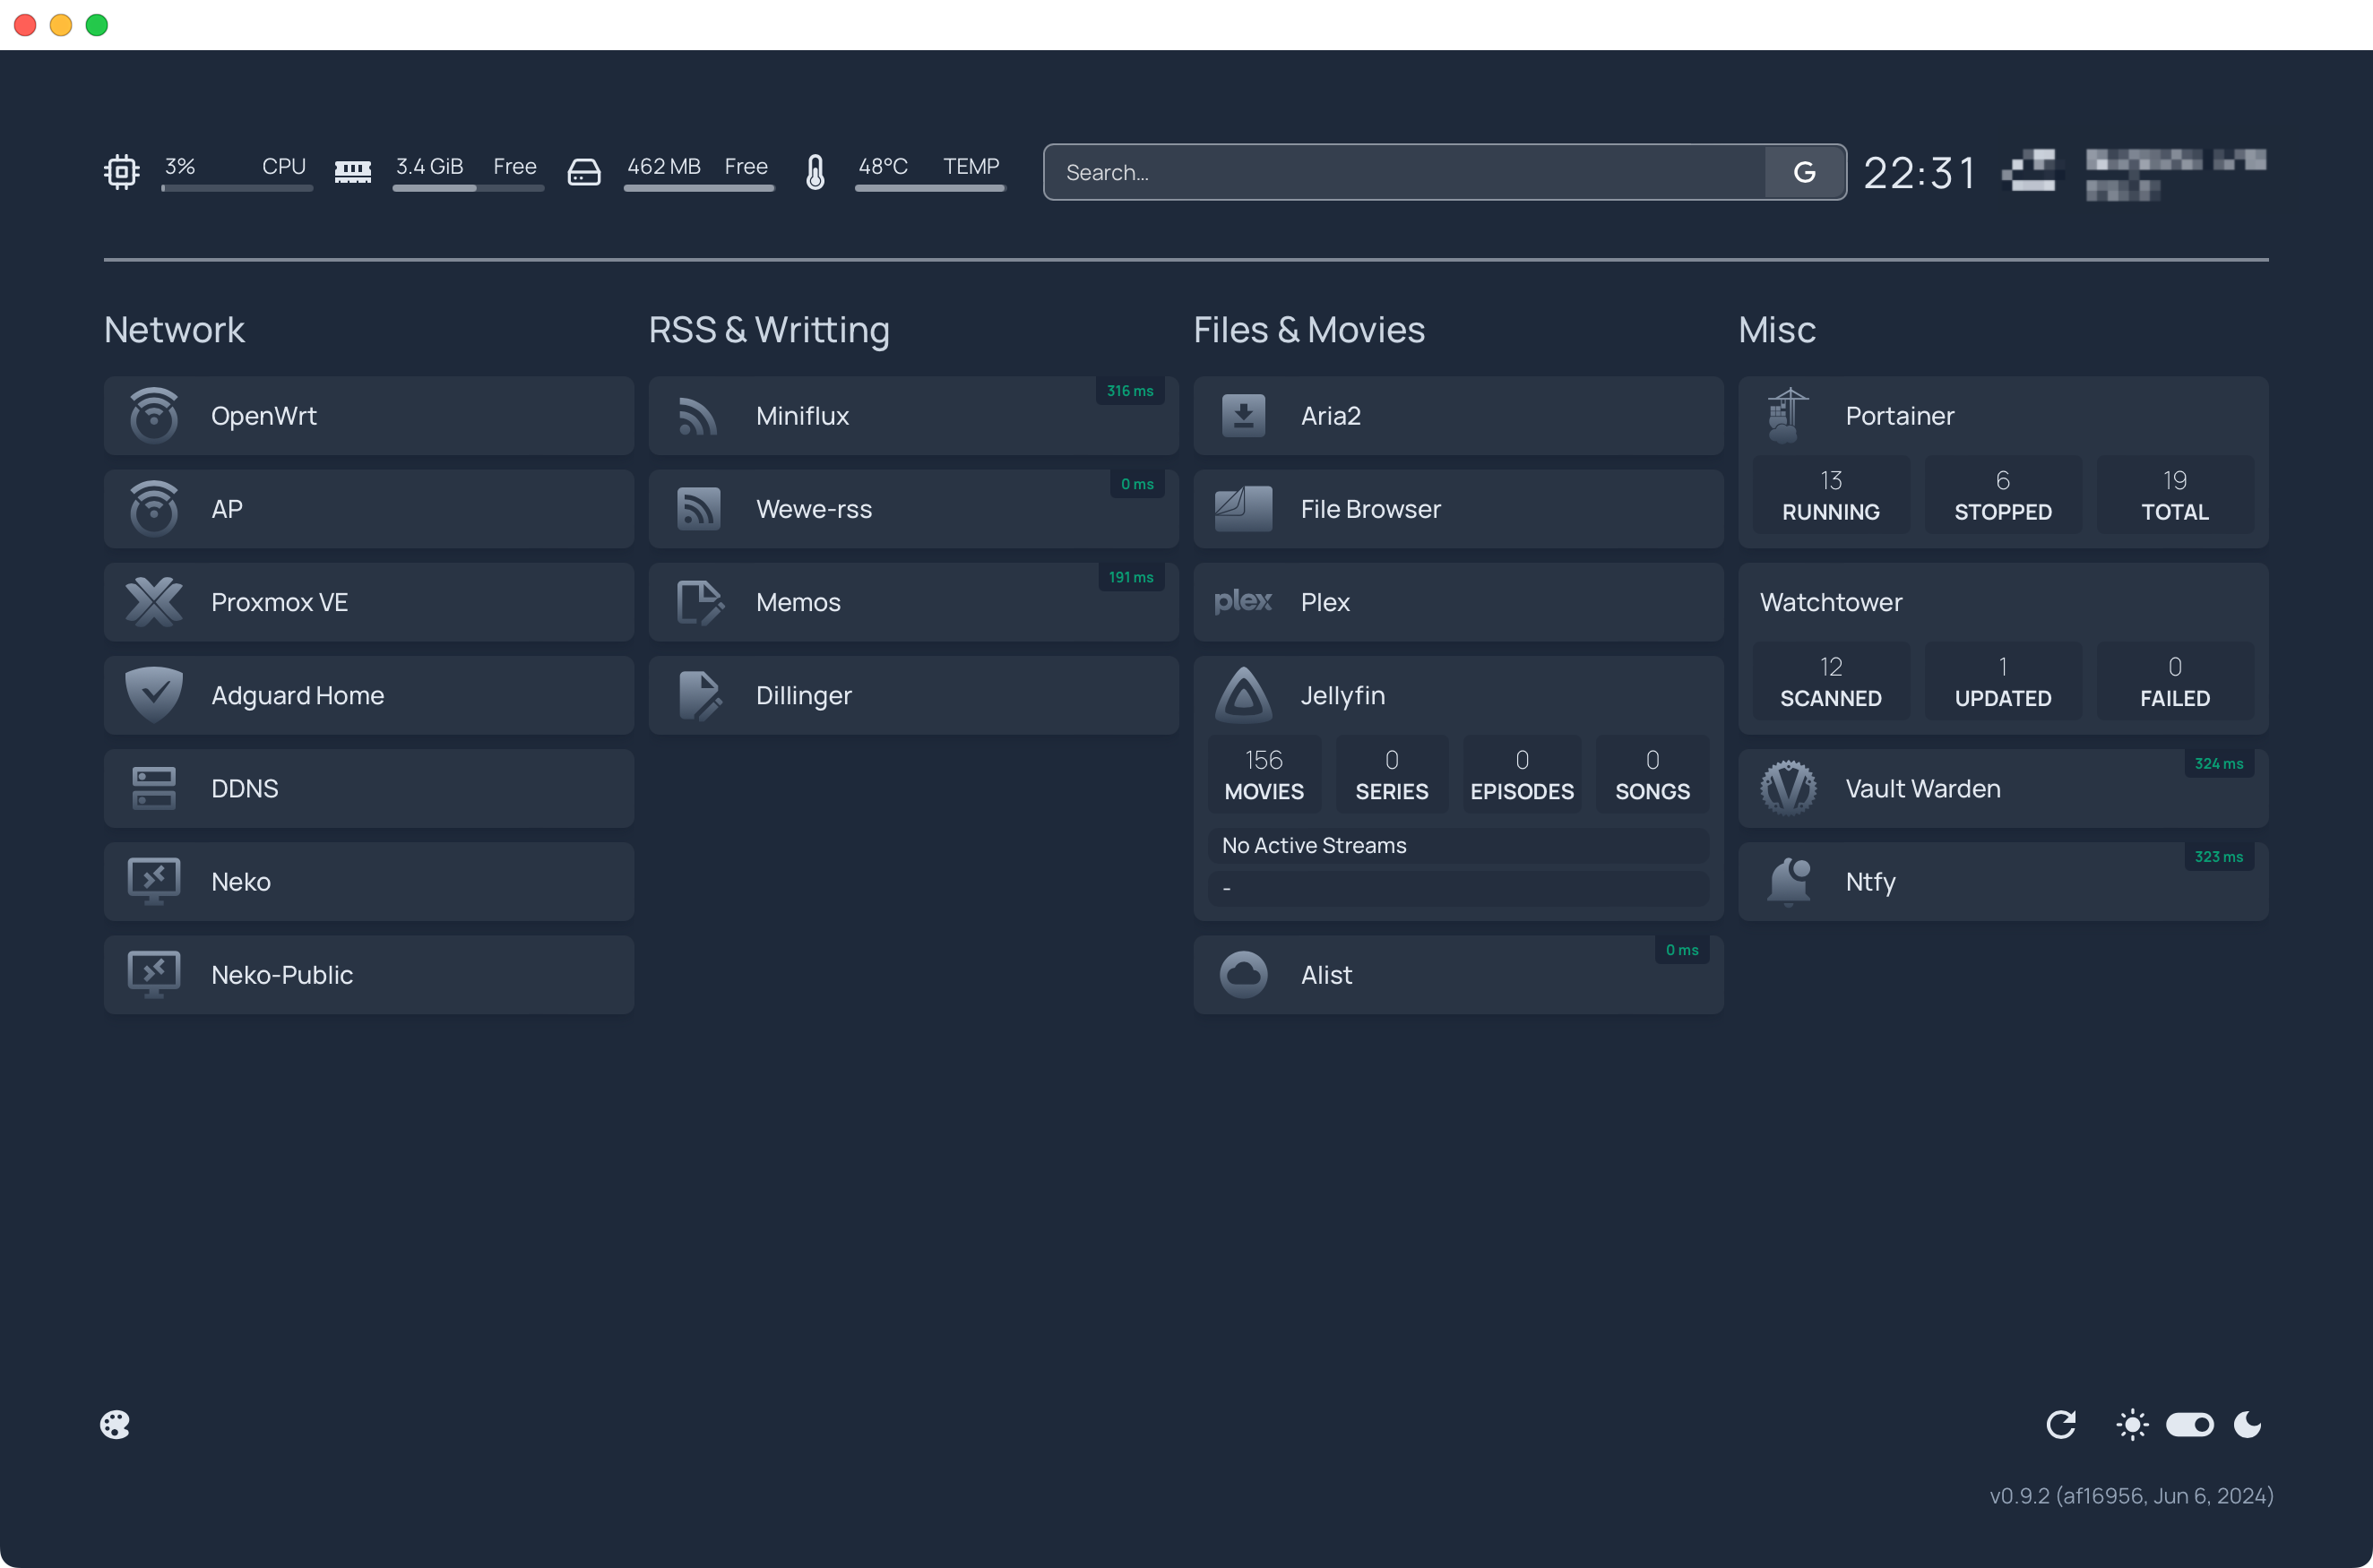Click the Plex media server icon
Image resolution: width=2373 pixels, height=1568 pixels.
(1244, 602)
